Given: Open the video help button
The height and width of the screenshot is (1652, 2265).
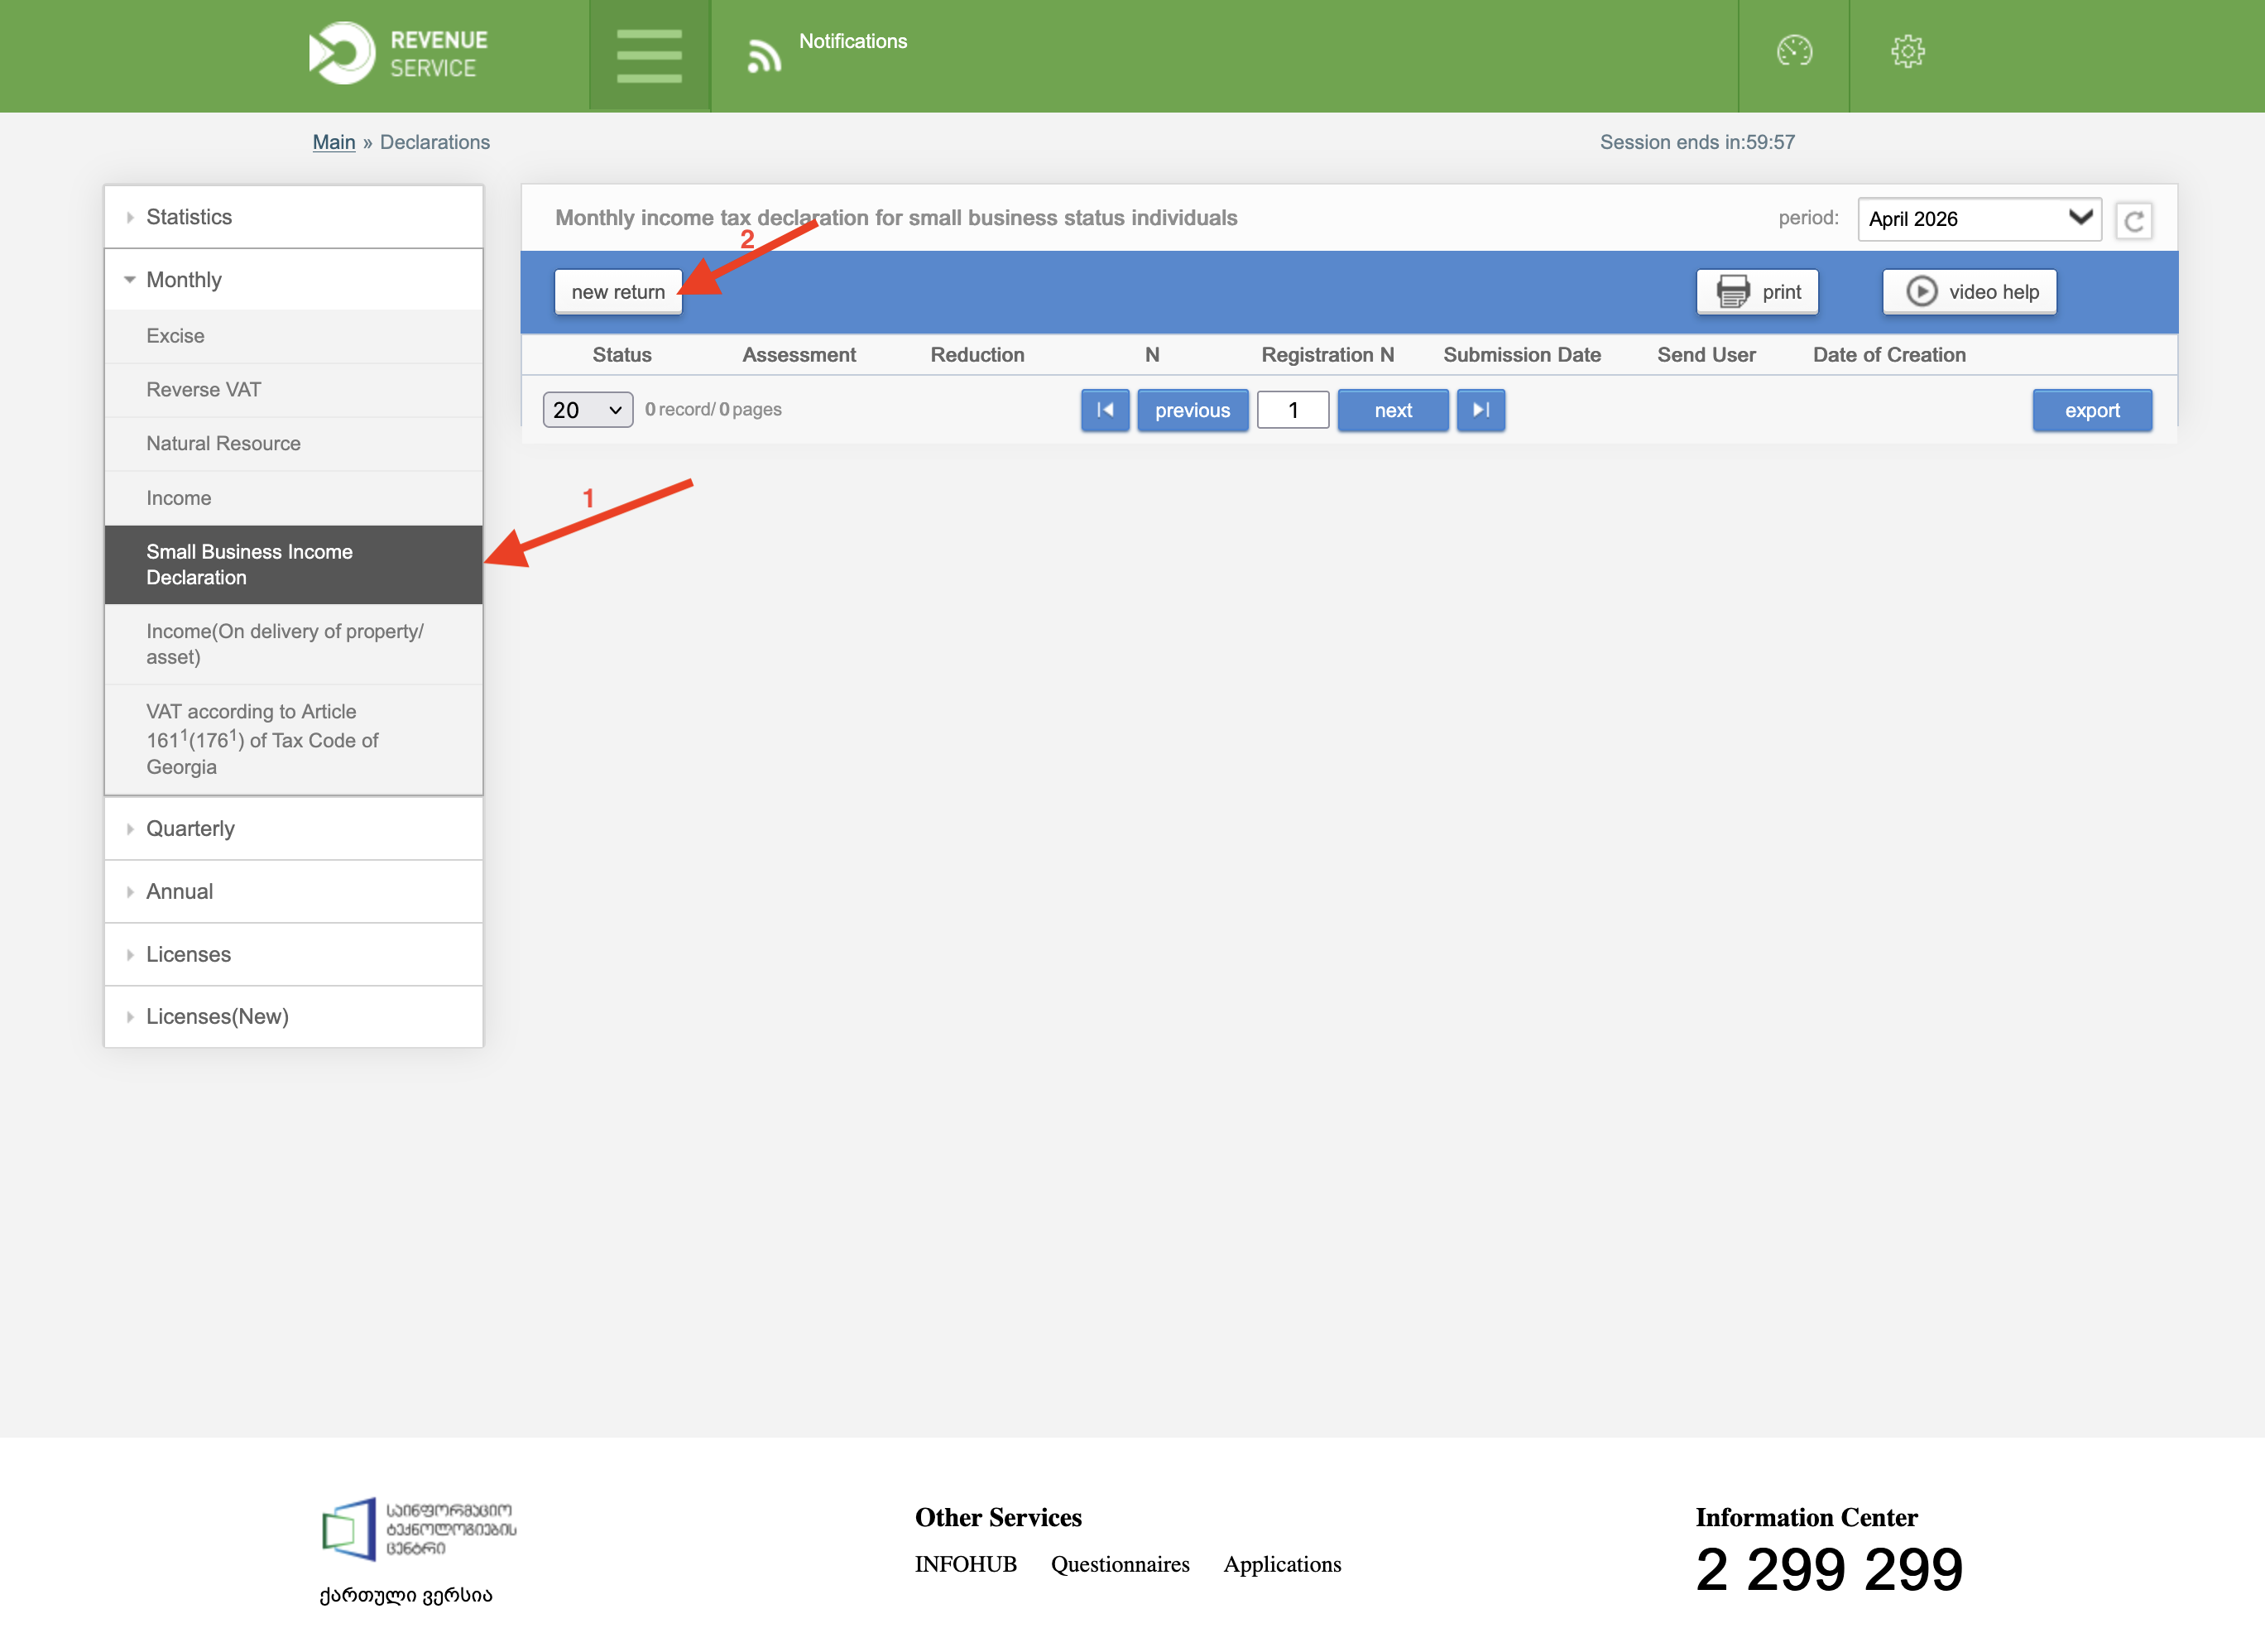Looking at the screenshot, I should click(x=1969, y=292).
